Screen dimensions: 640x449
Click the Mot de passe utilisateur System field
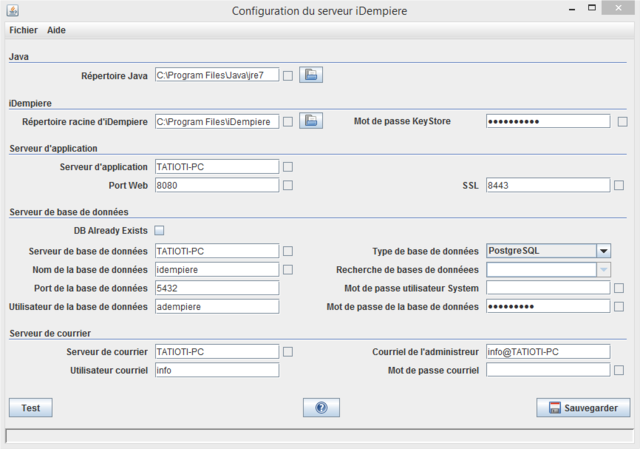pos(547,288)
